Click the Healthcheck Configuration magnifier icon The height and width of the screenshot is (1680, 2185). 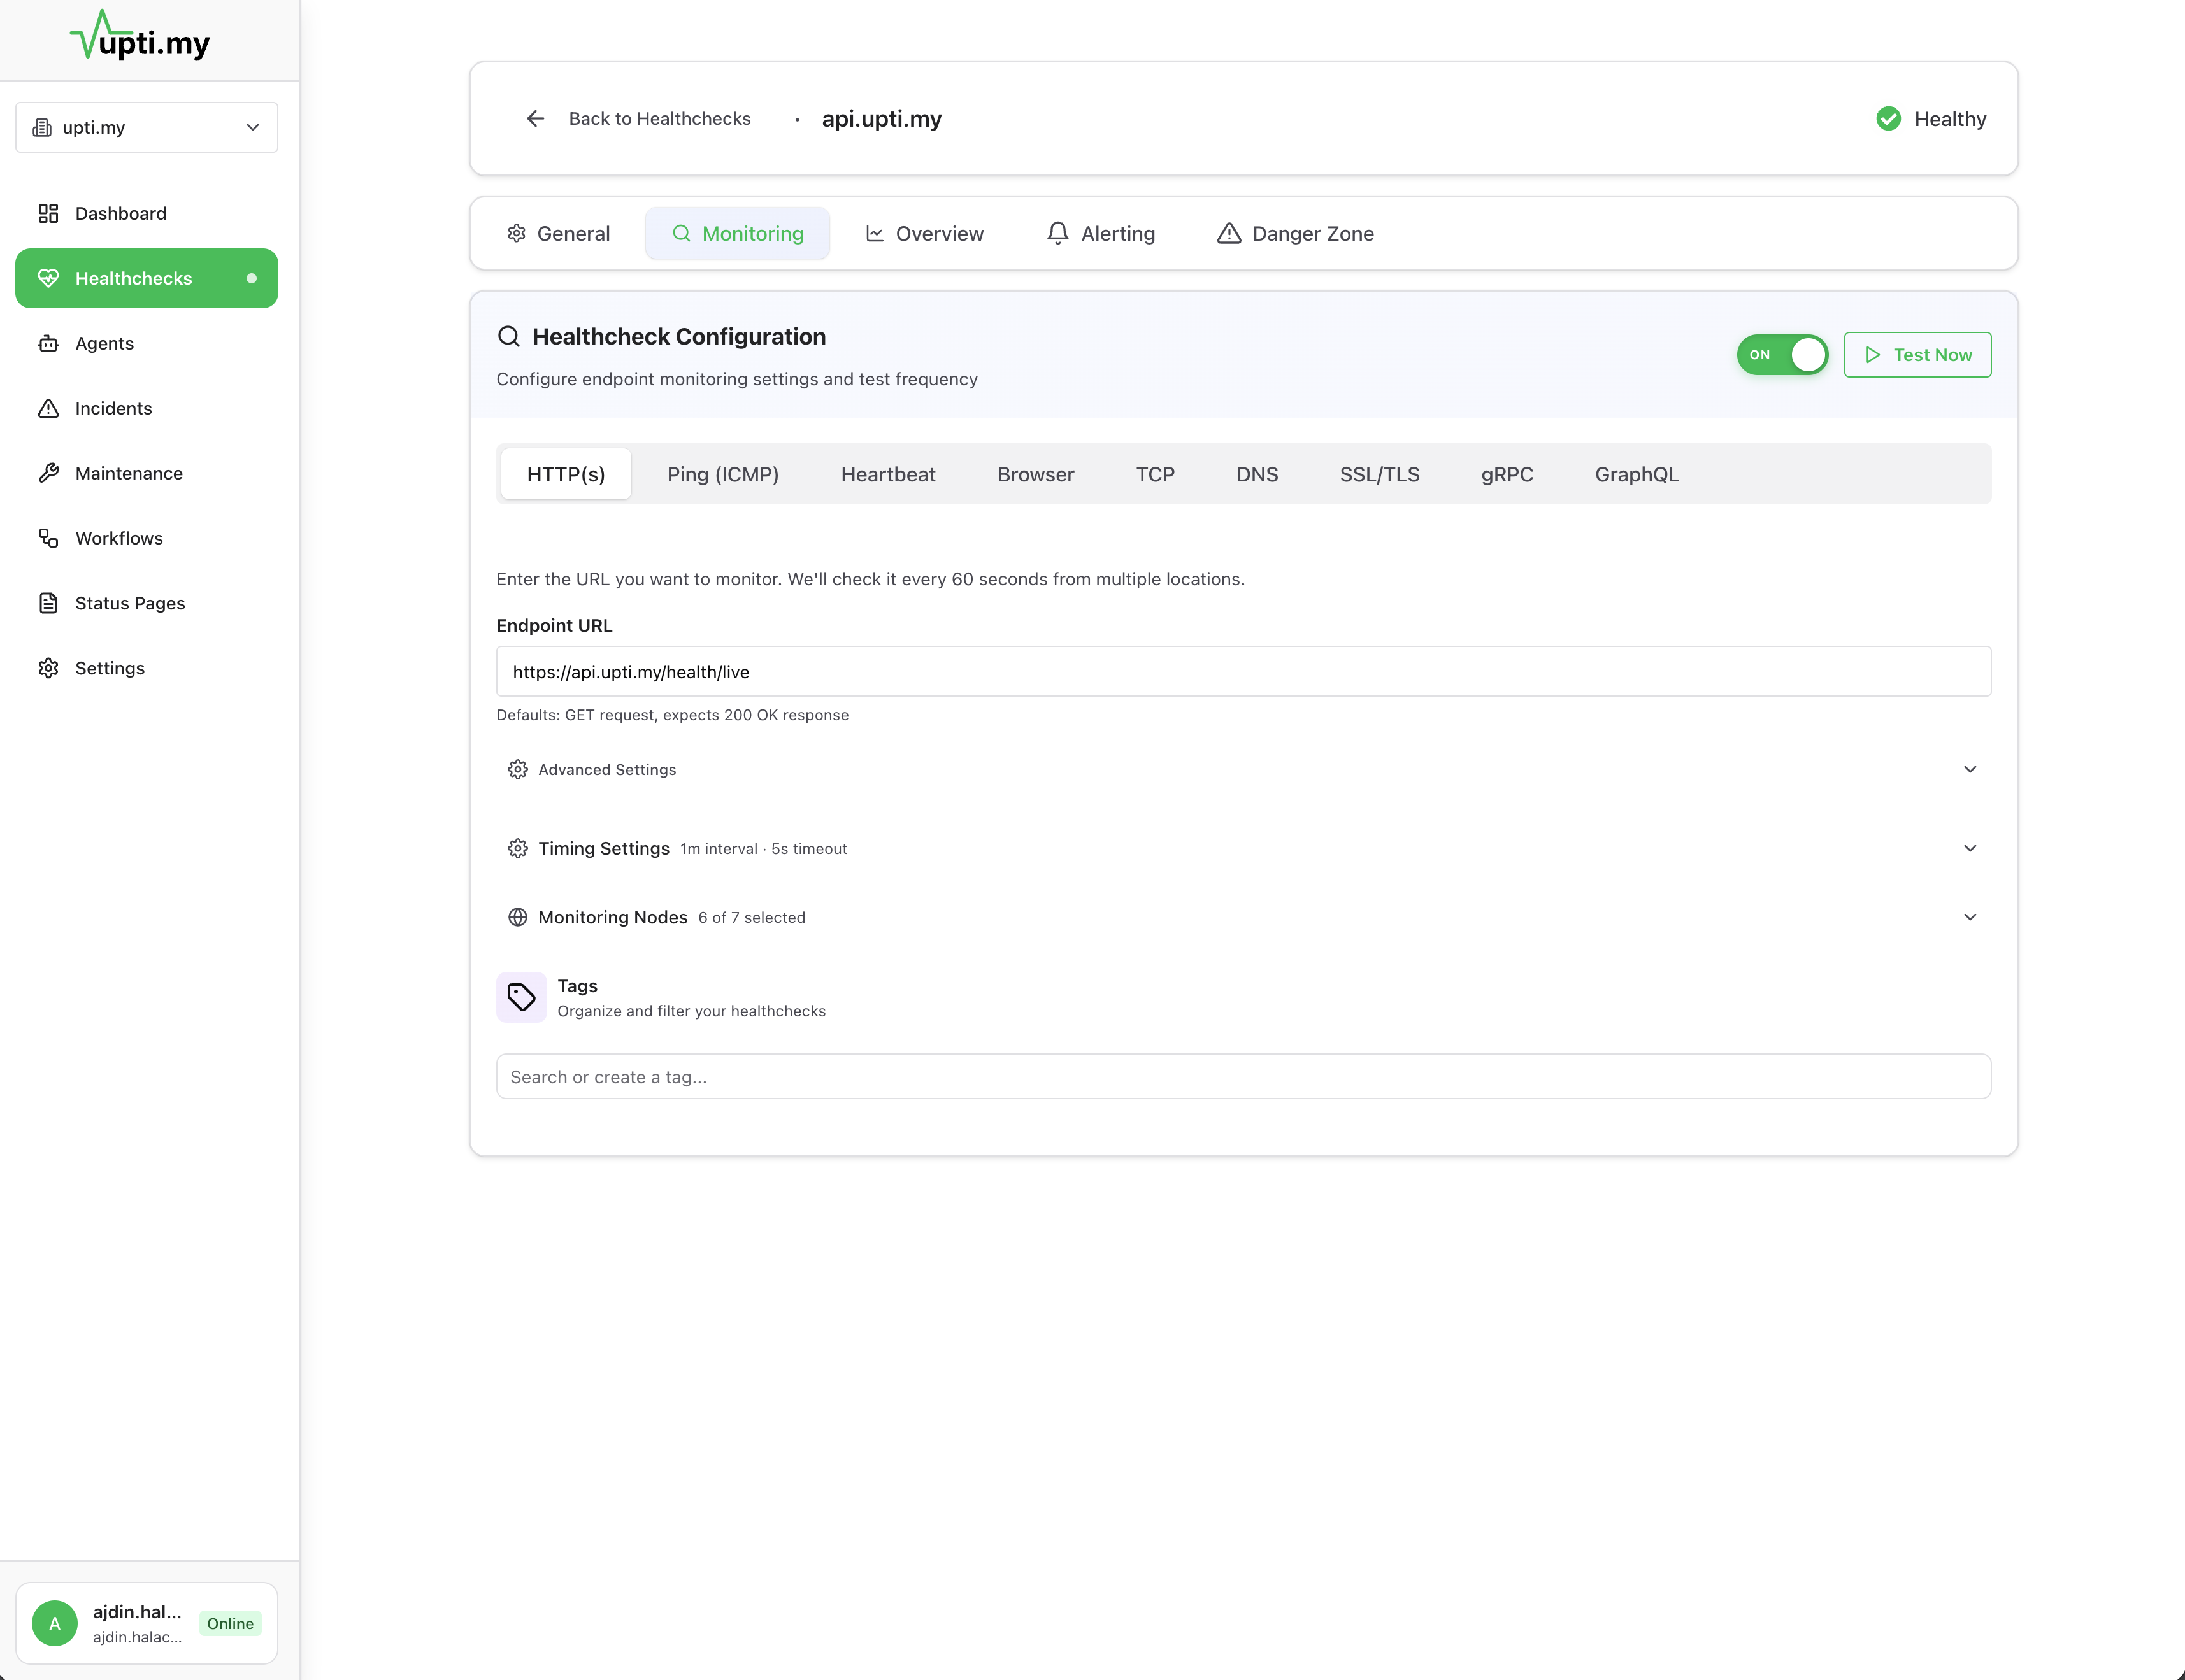coord(508,336)
